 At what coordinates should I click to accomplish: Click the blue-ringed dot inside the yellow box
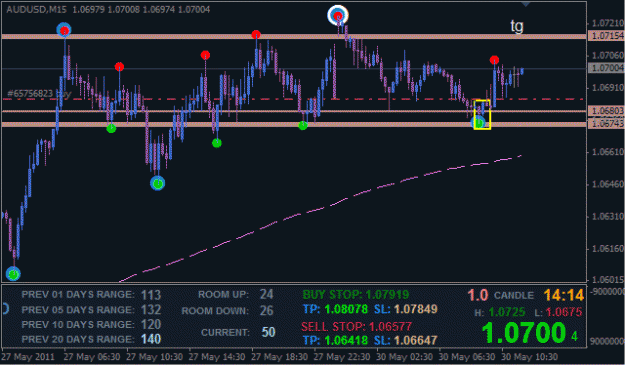click(479, 123)
